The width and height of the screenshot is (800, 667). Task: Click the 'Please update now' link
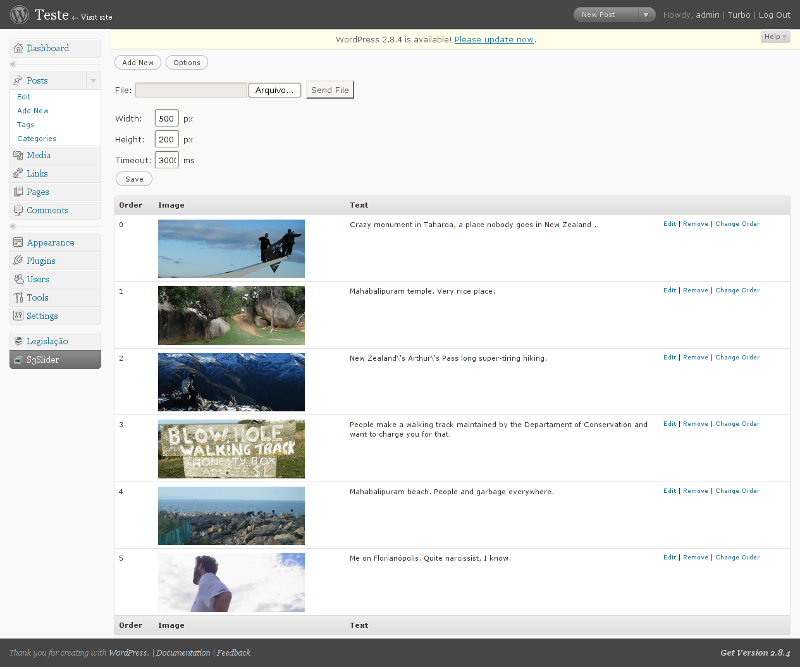coord(494,39)
